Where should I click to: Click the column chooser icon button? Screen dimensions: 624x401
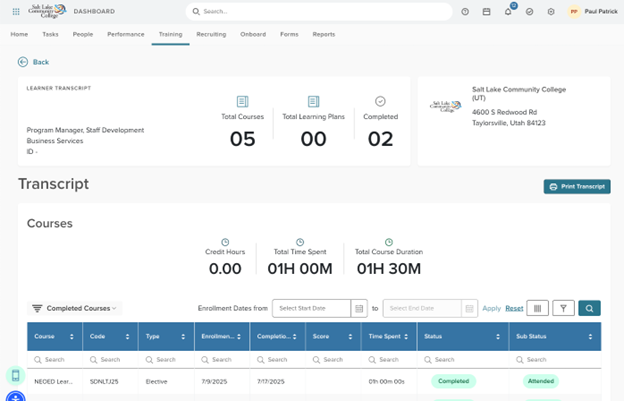[x=538, y=308]
